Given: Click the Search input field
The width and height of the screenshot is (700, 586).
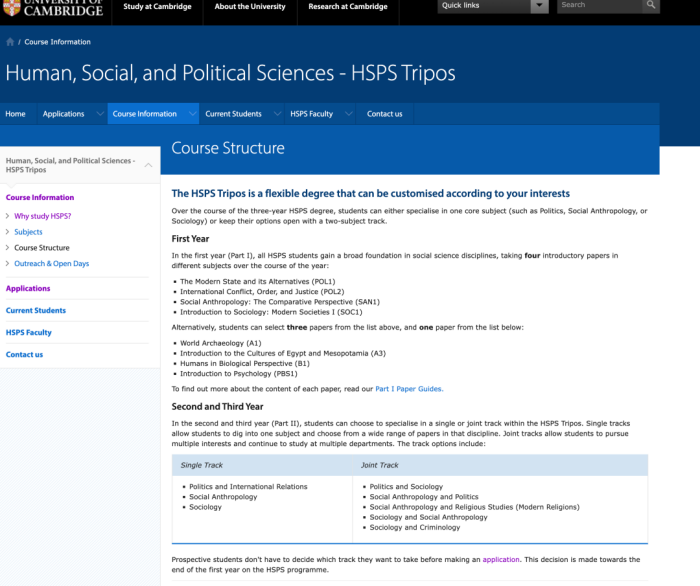Looking at the screenshot, I should click(x=599, y=5).
